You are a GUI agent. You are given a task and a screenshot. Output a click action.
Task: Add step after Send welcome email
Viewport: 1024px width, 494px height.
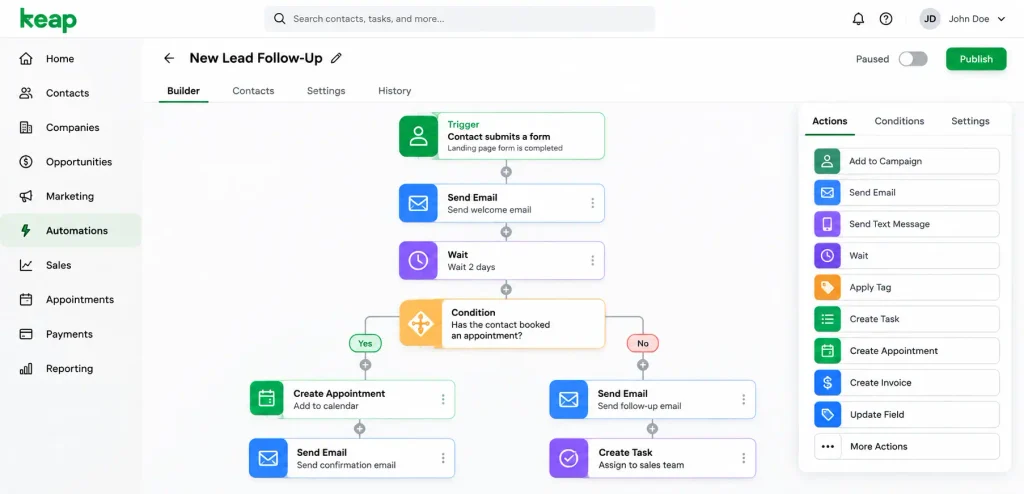pyautogui.click(x=505, y=232)
